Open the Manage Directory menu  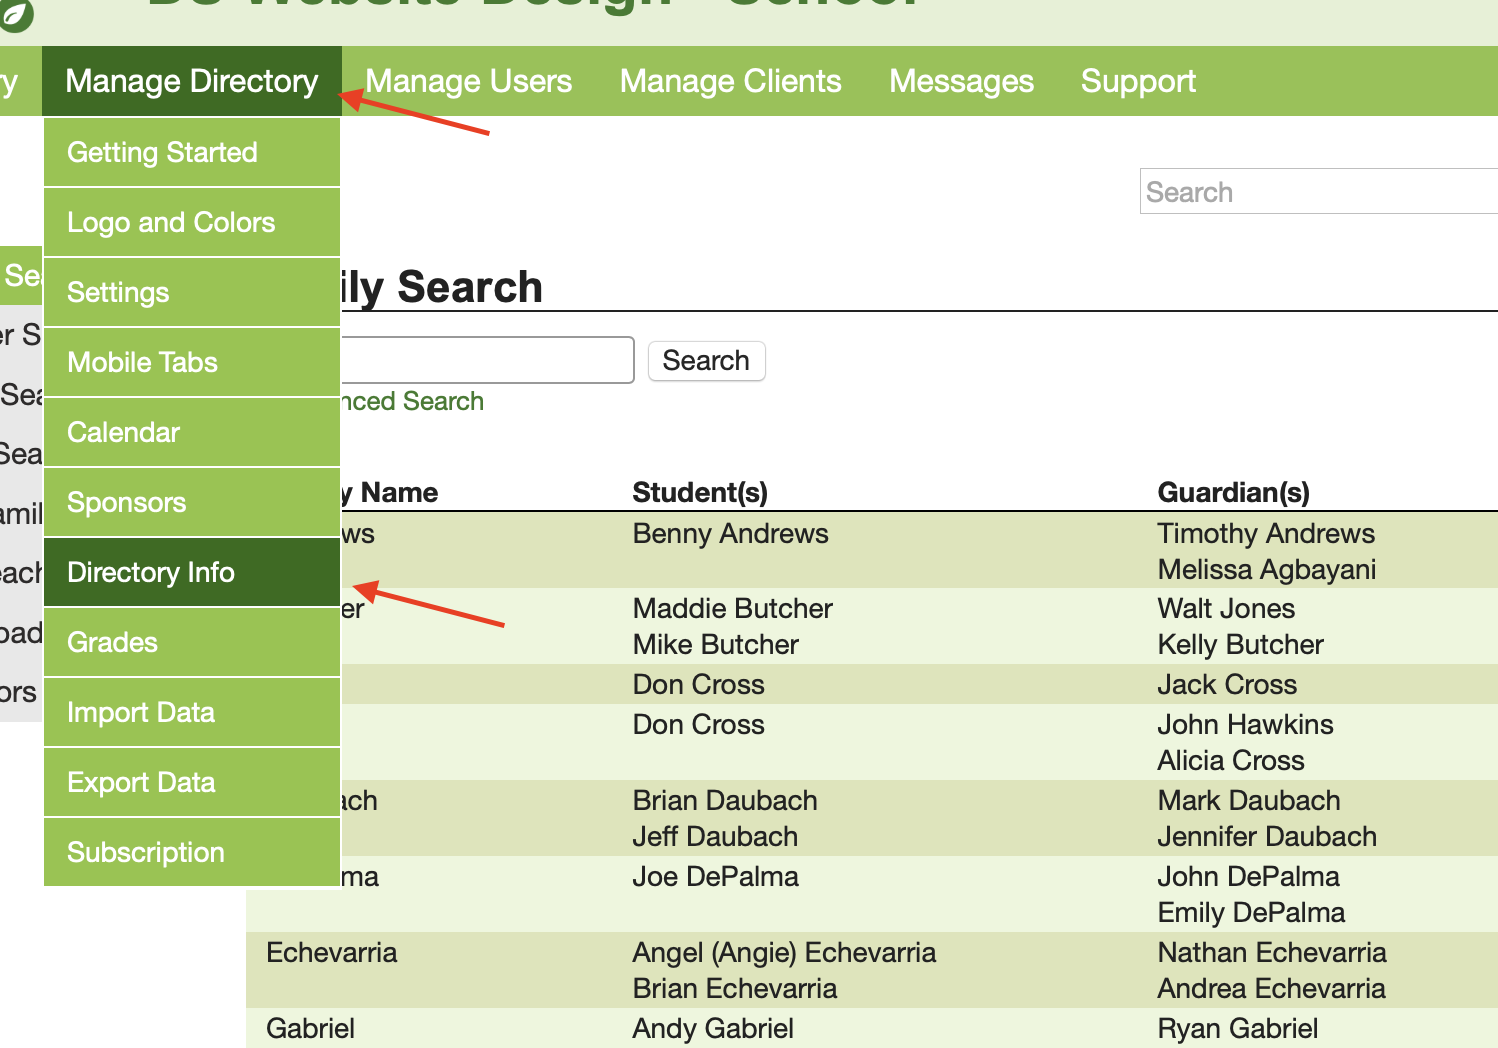(x=191, y=81)
